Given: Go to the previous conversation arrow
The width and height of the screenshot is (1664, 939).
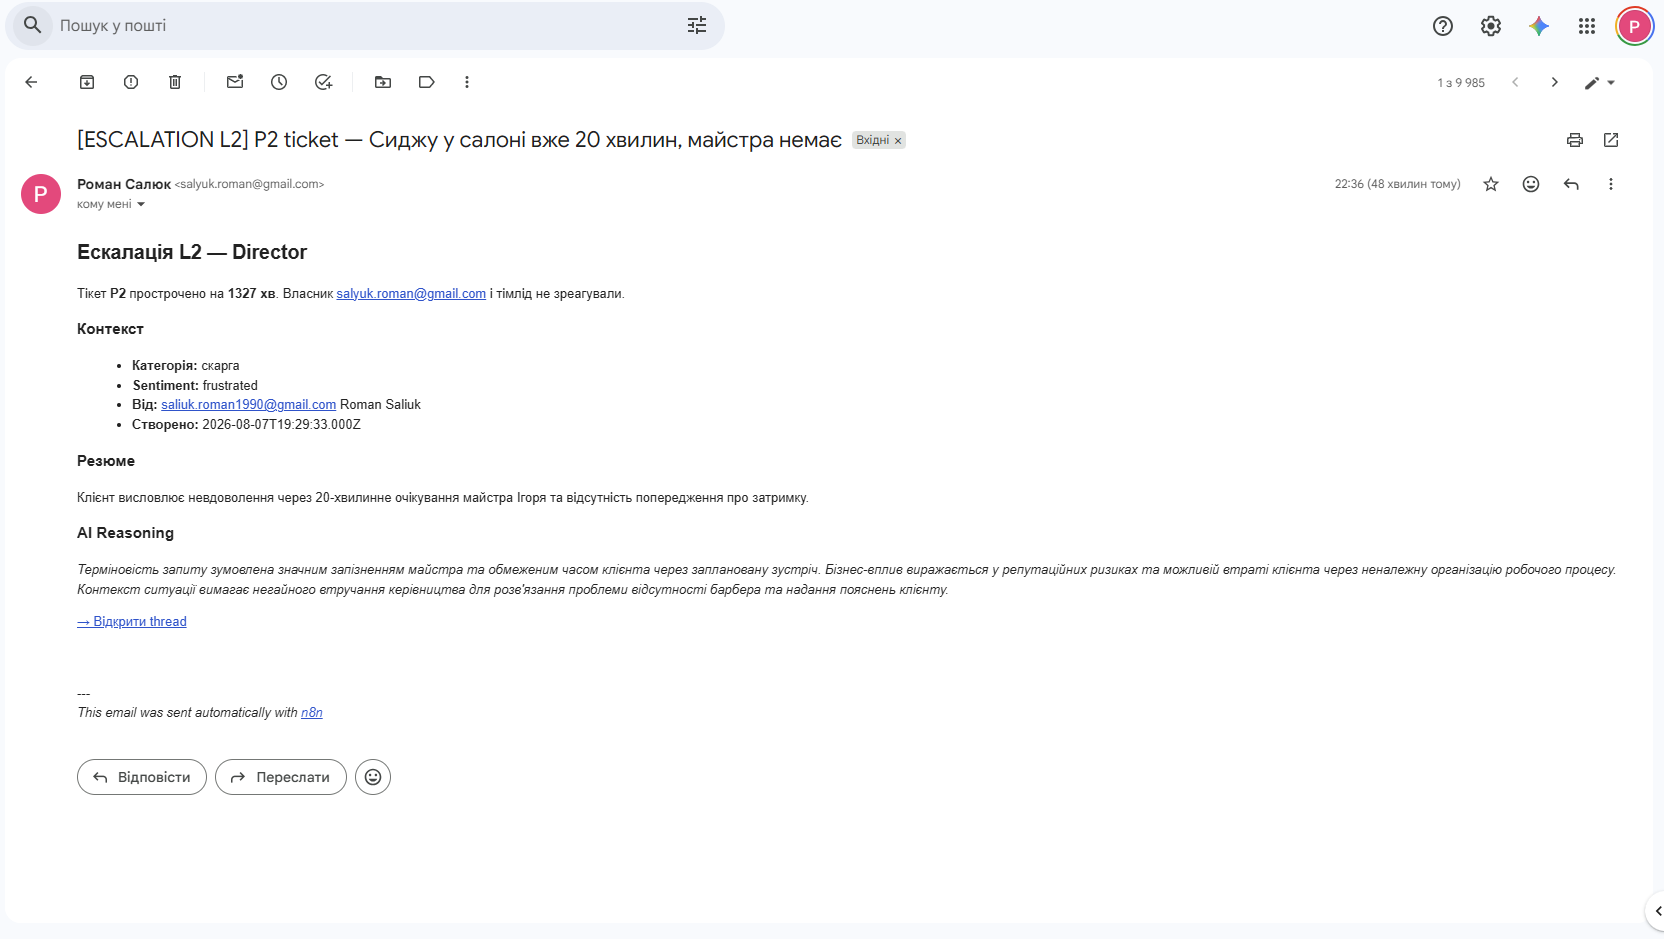Looking at the screenshot, I should [x=1515, y=82].
